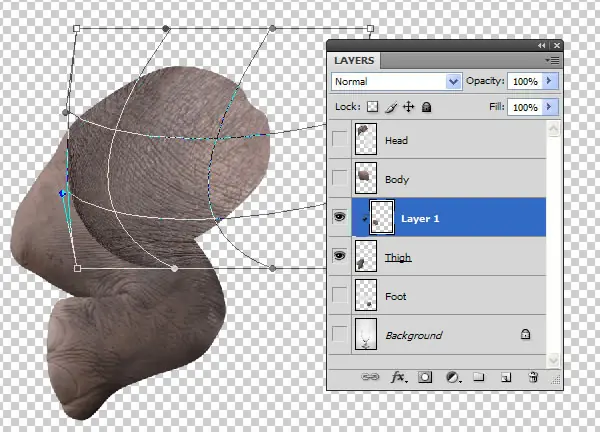
Task: Click the lock transparent pixels icon
Action: [372, 107]
